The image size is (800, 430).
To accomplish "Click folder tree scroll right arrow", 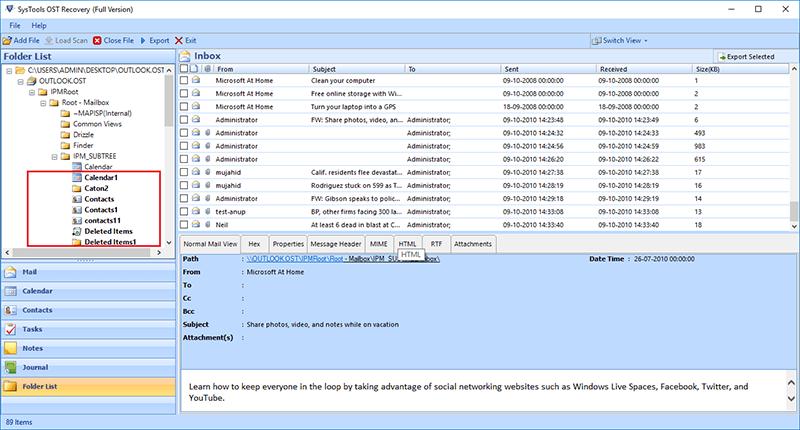I will tap(159, 252).
